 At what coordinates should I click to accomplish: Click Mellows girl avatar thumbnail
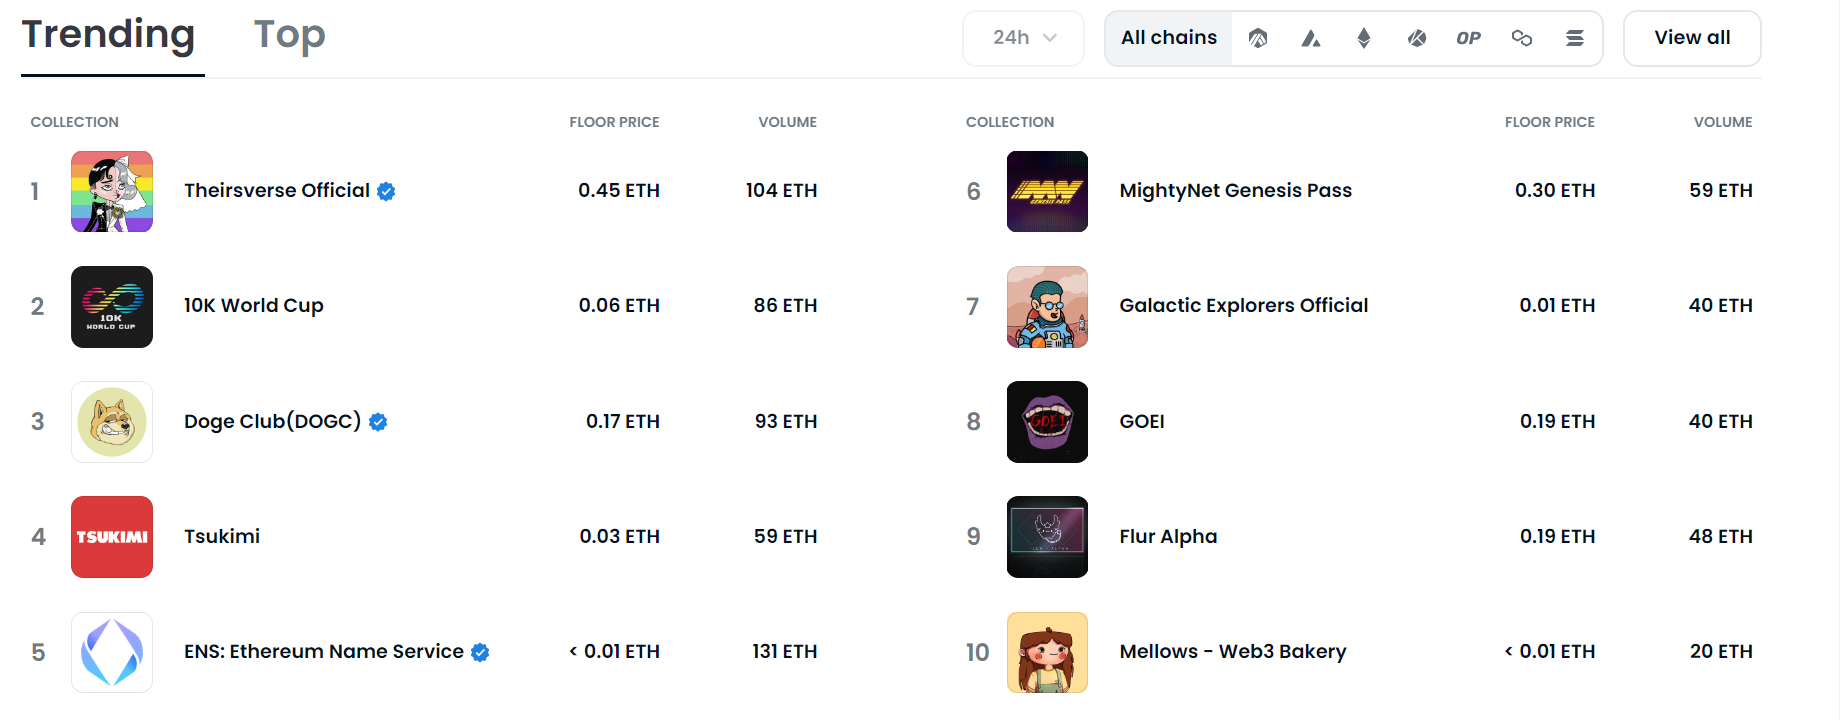1047,652
